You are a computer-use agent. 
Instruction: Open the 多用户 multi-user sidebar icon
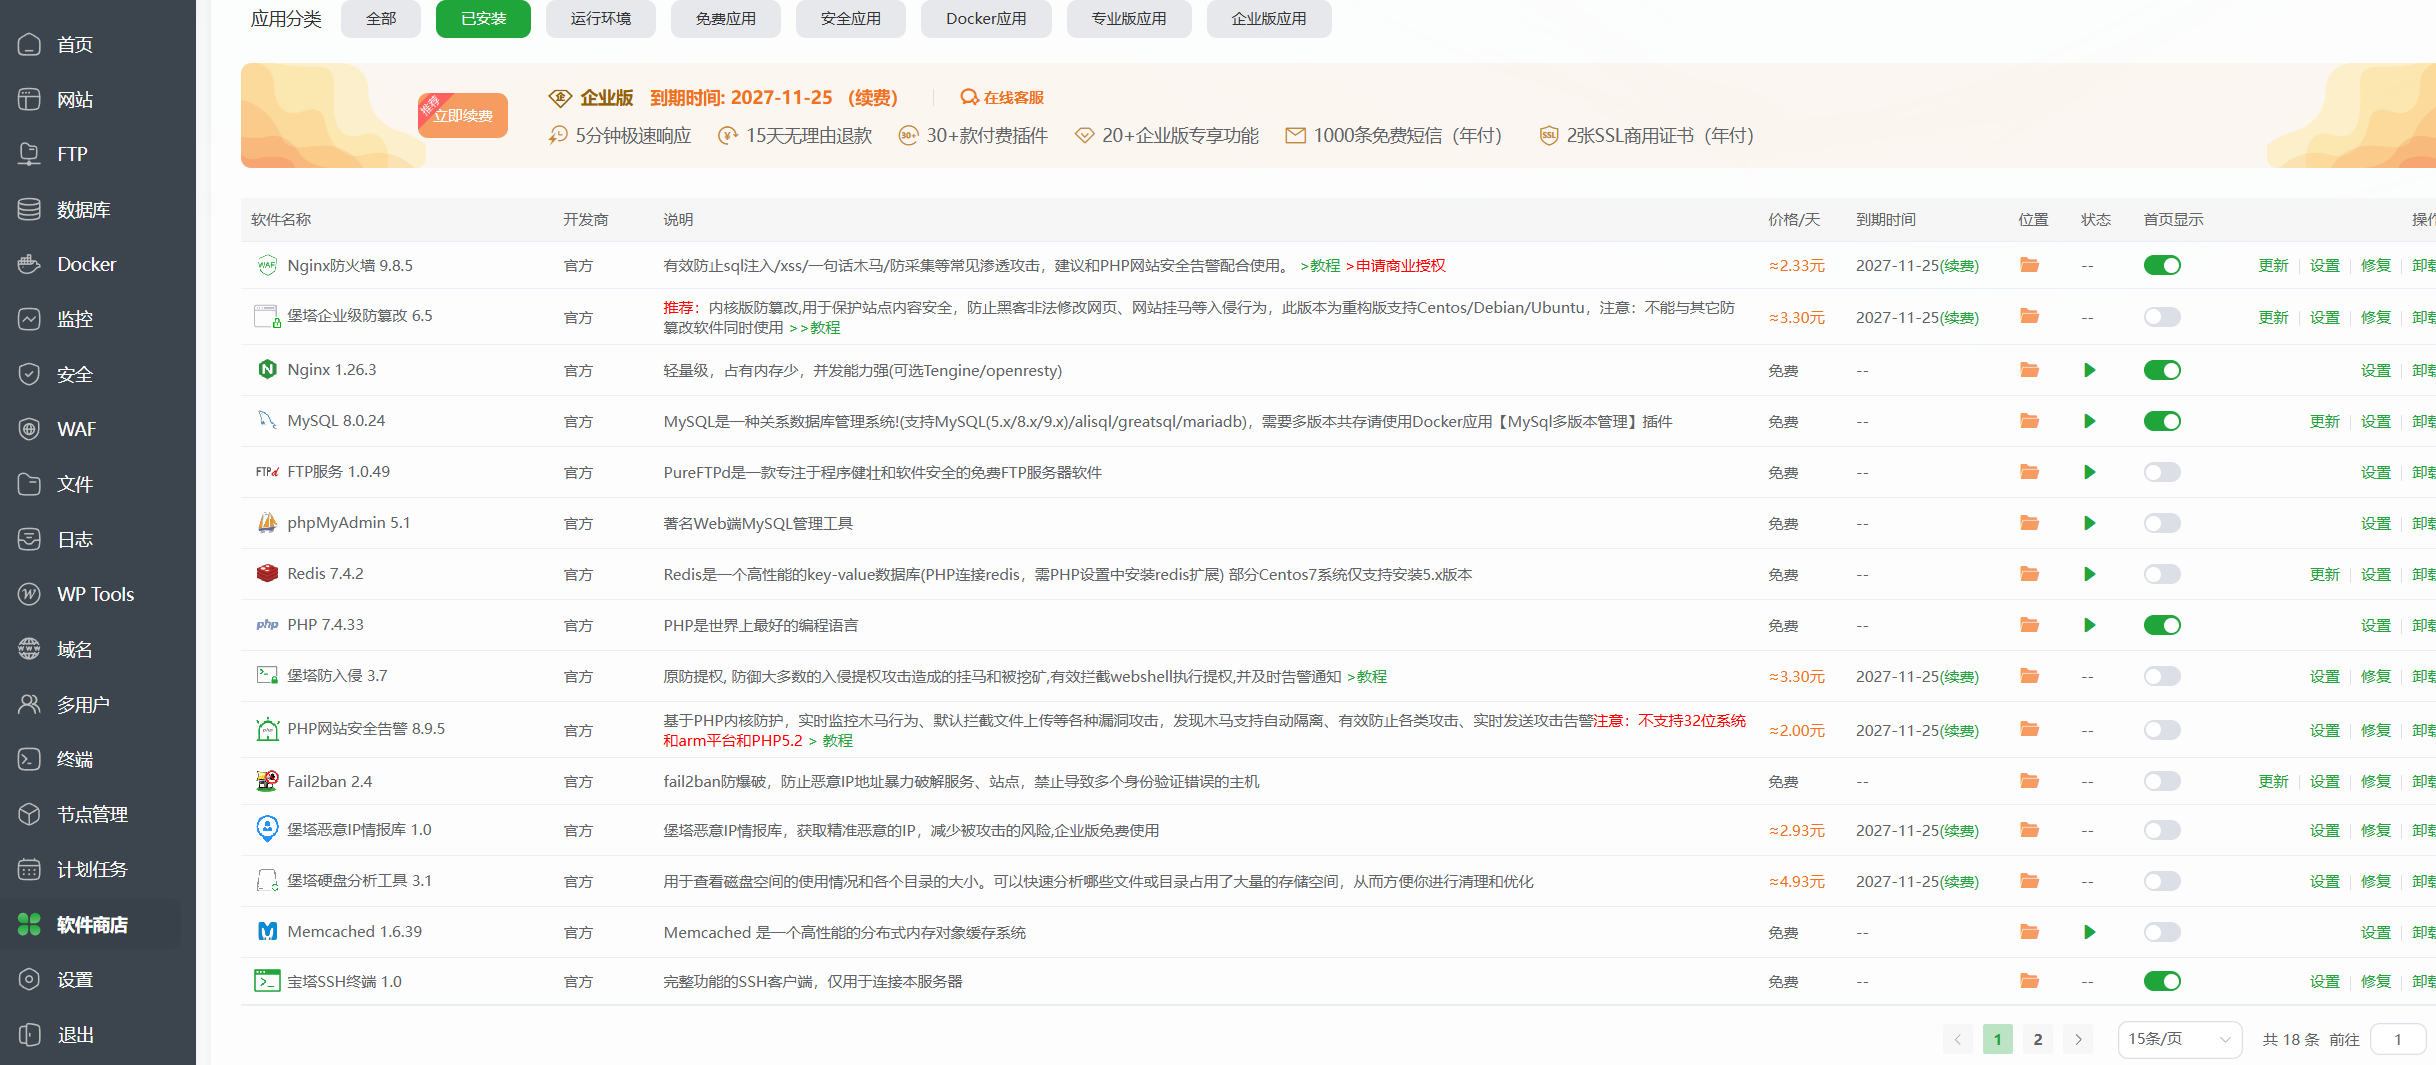(30, 704)
